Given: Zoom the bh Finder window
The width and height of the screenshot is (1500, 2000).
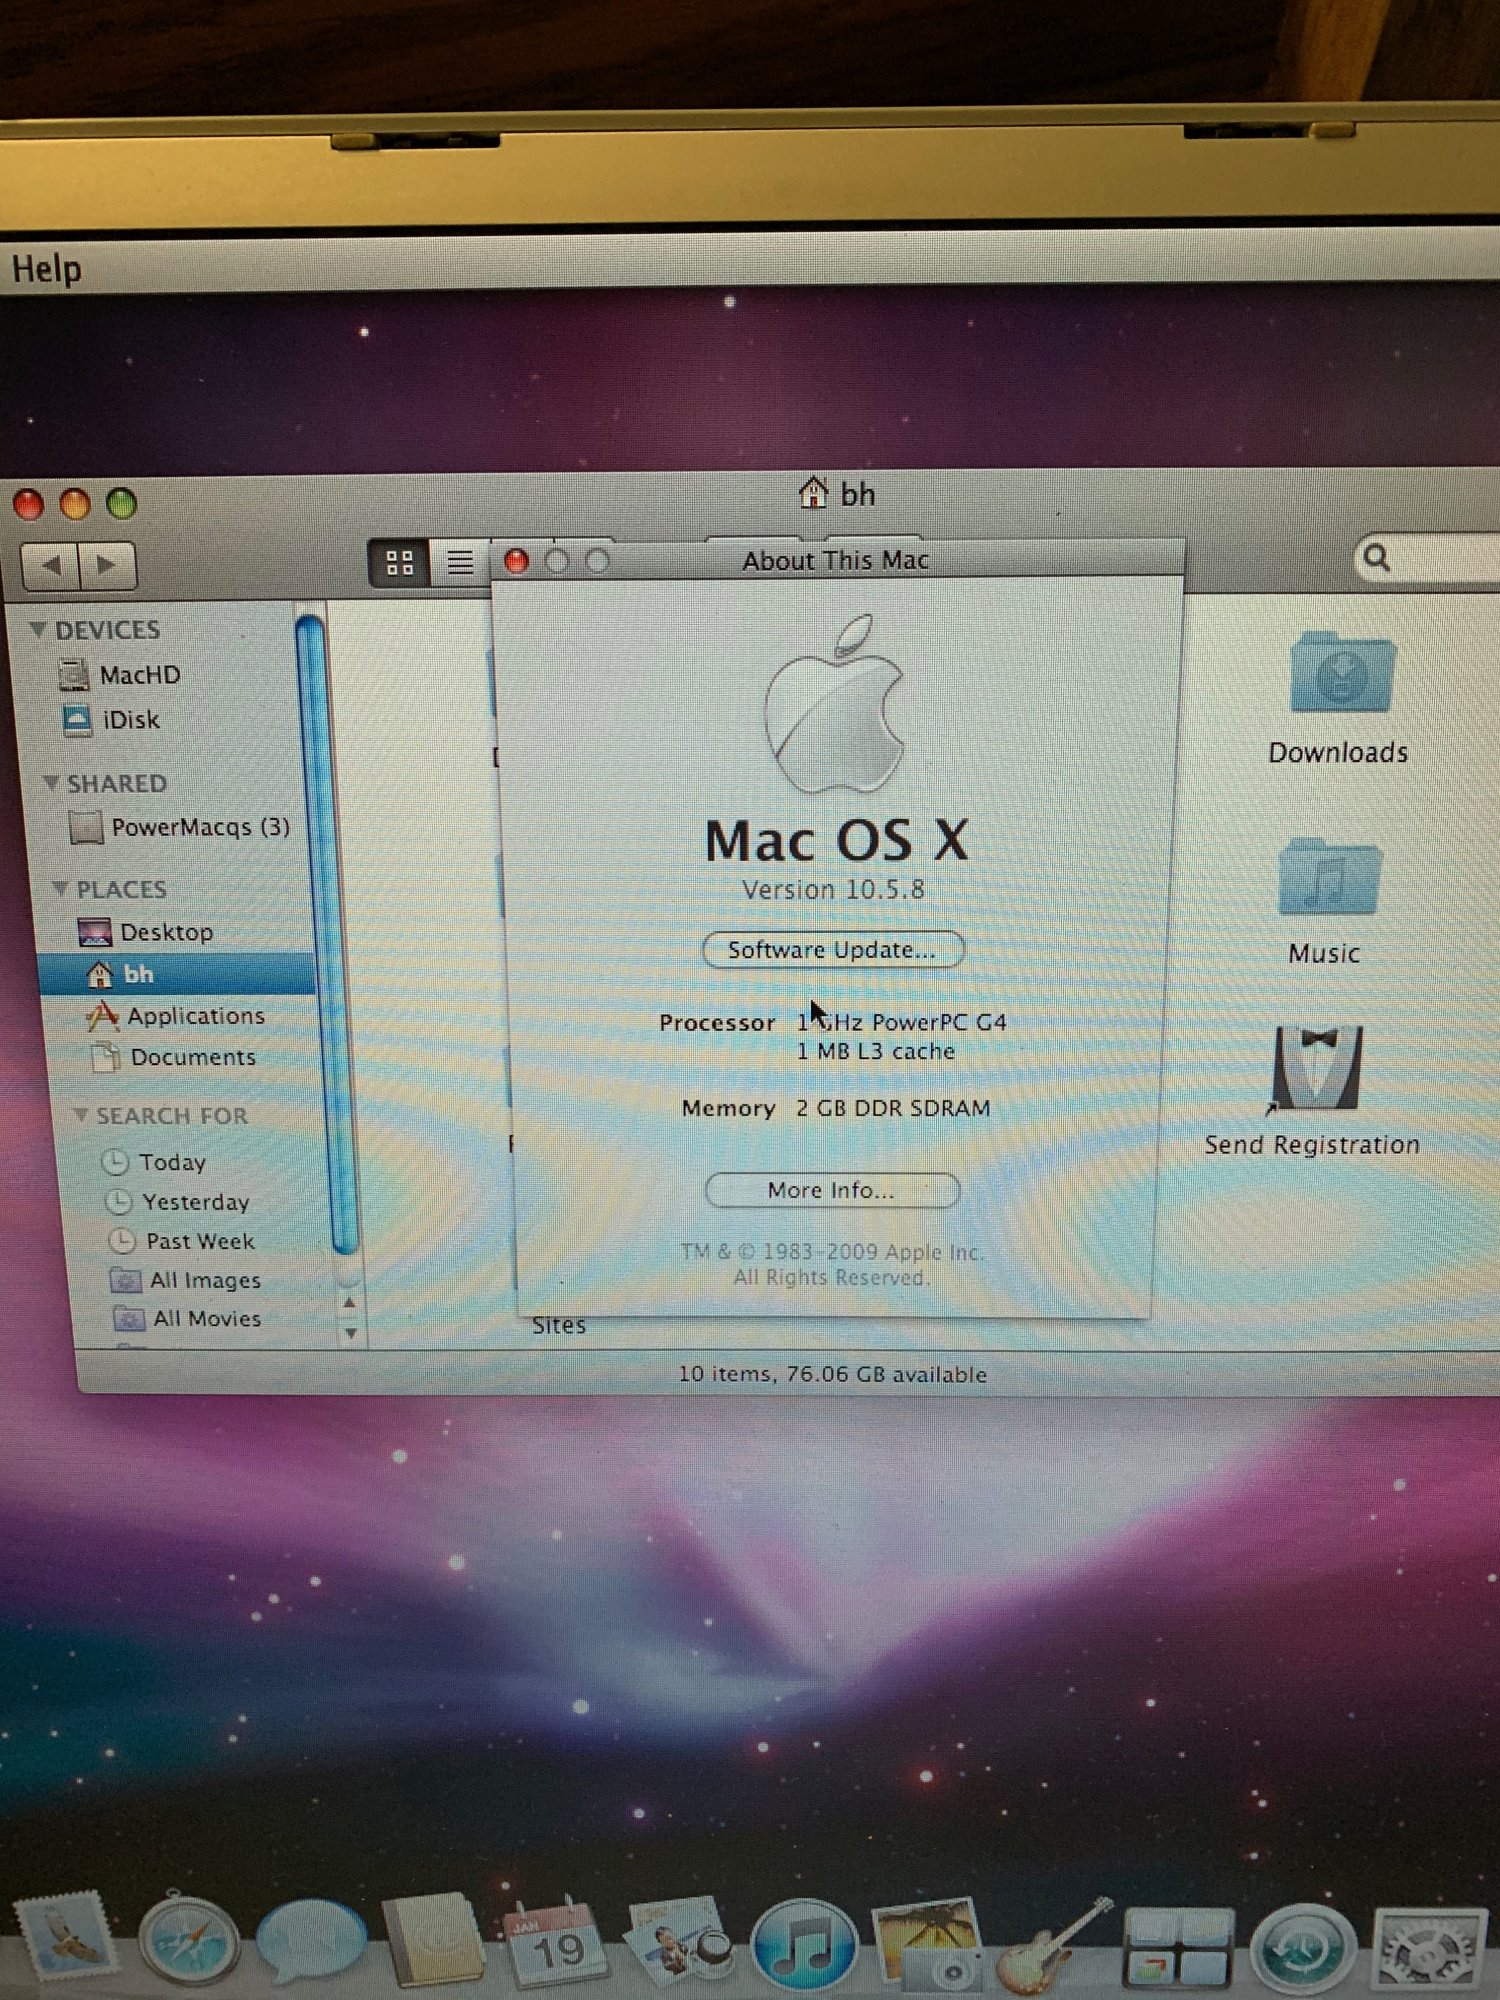Looking at the screenshot, I should click(x=122, y=503).
